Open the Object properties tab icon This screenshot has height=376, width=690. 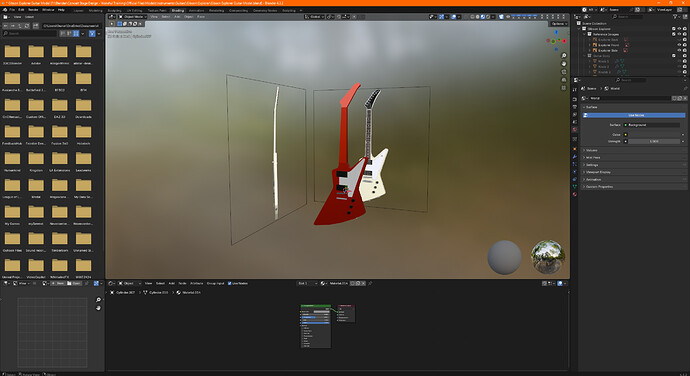pyautogui.click(x=575, y=149)
